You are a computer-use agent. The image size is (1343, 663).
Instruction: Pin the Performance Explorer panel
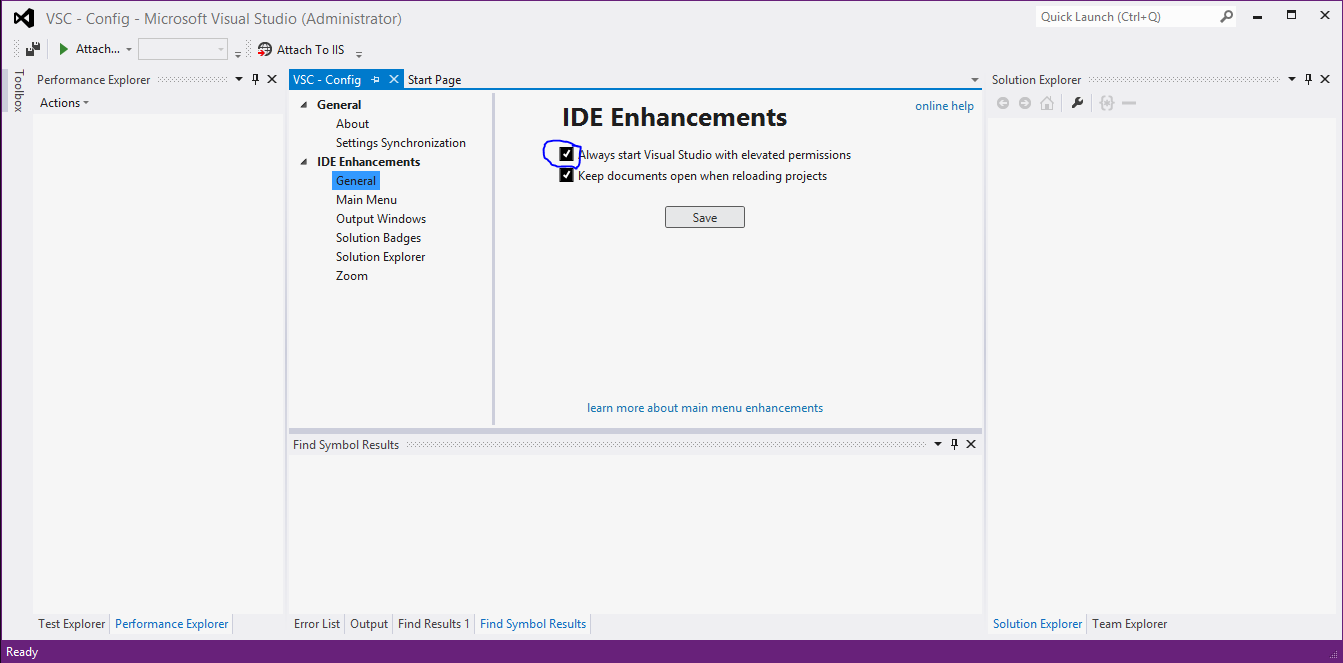coord(255,80)
